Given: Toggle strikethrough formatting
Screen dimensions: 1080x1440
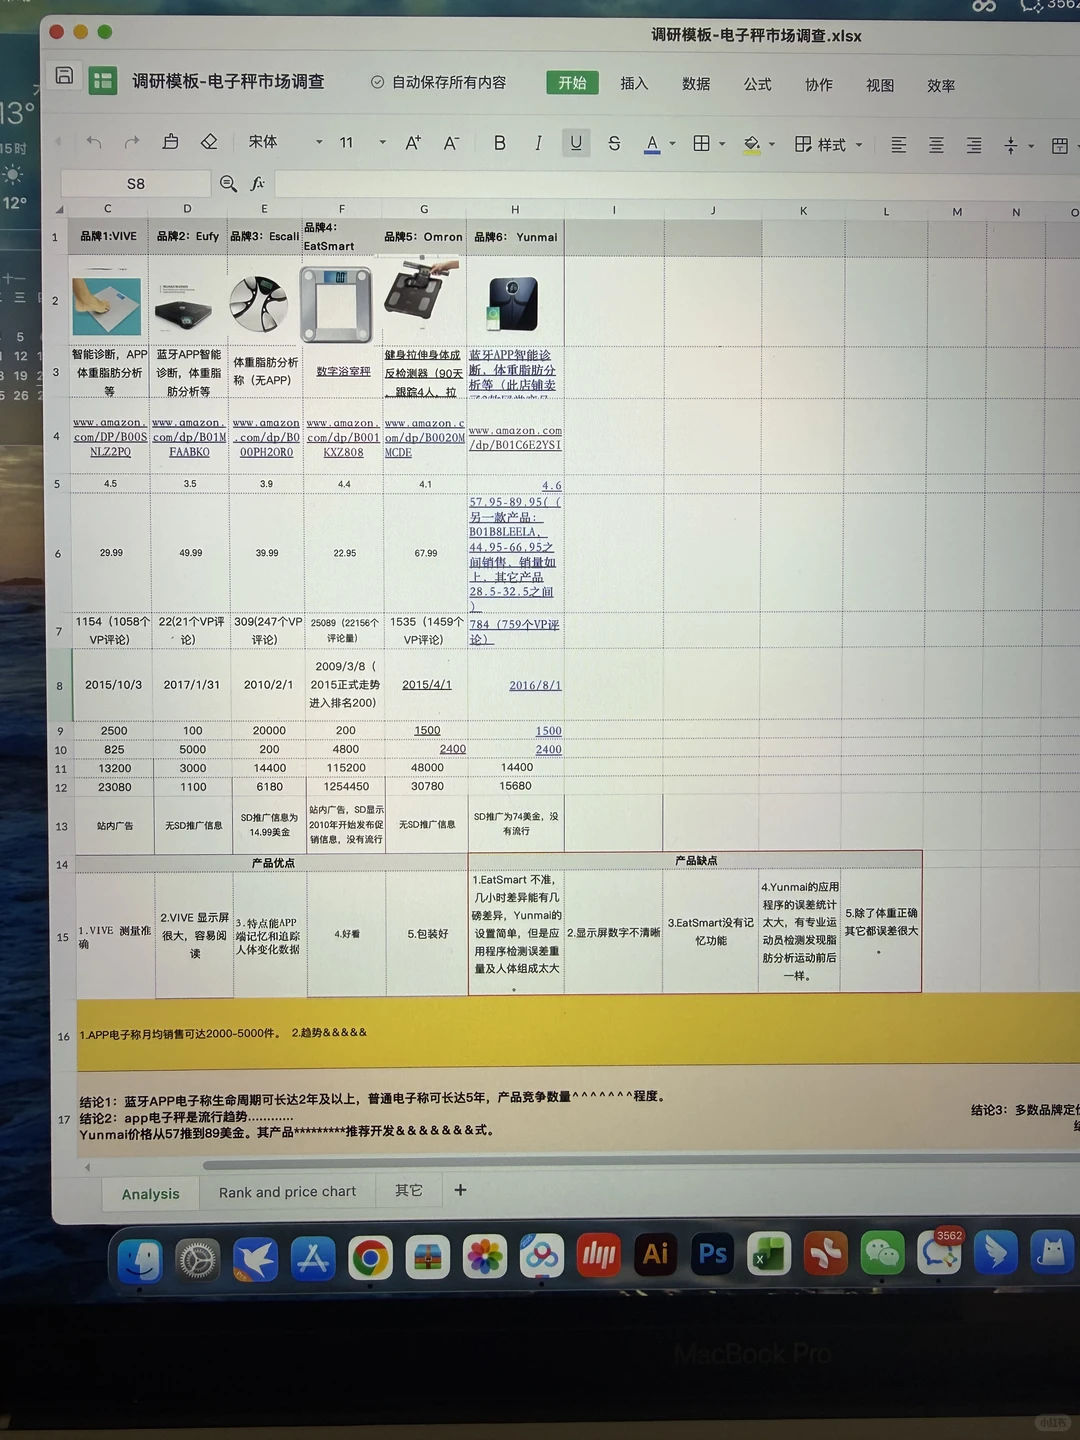Looking at the screenshot, I should tap(614, 143).
